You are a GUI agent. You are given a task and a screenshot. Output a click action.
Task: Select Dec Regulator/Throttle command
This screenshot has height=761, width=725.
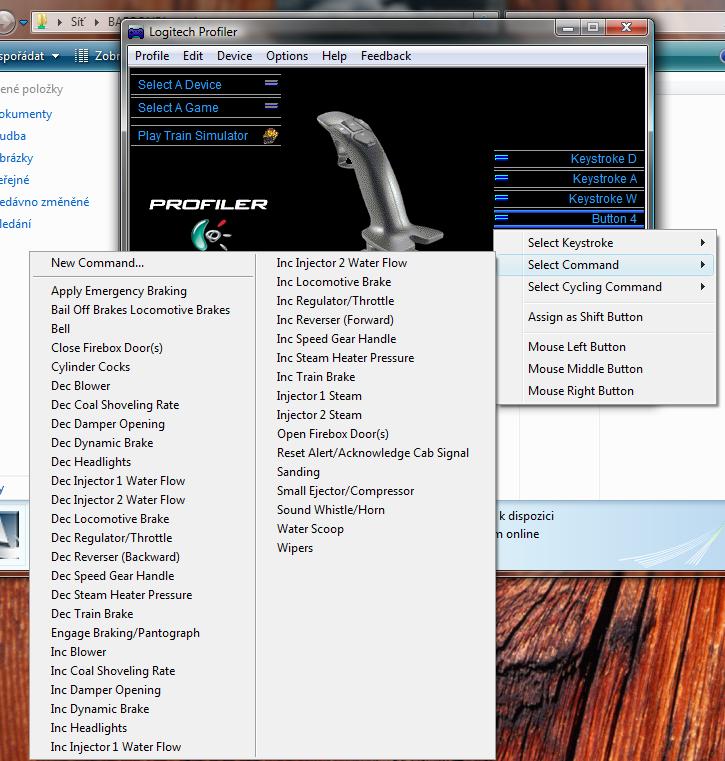click(112, 538)
